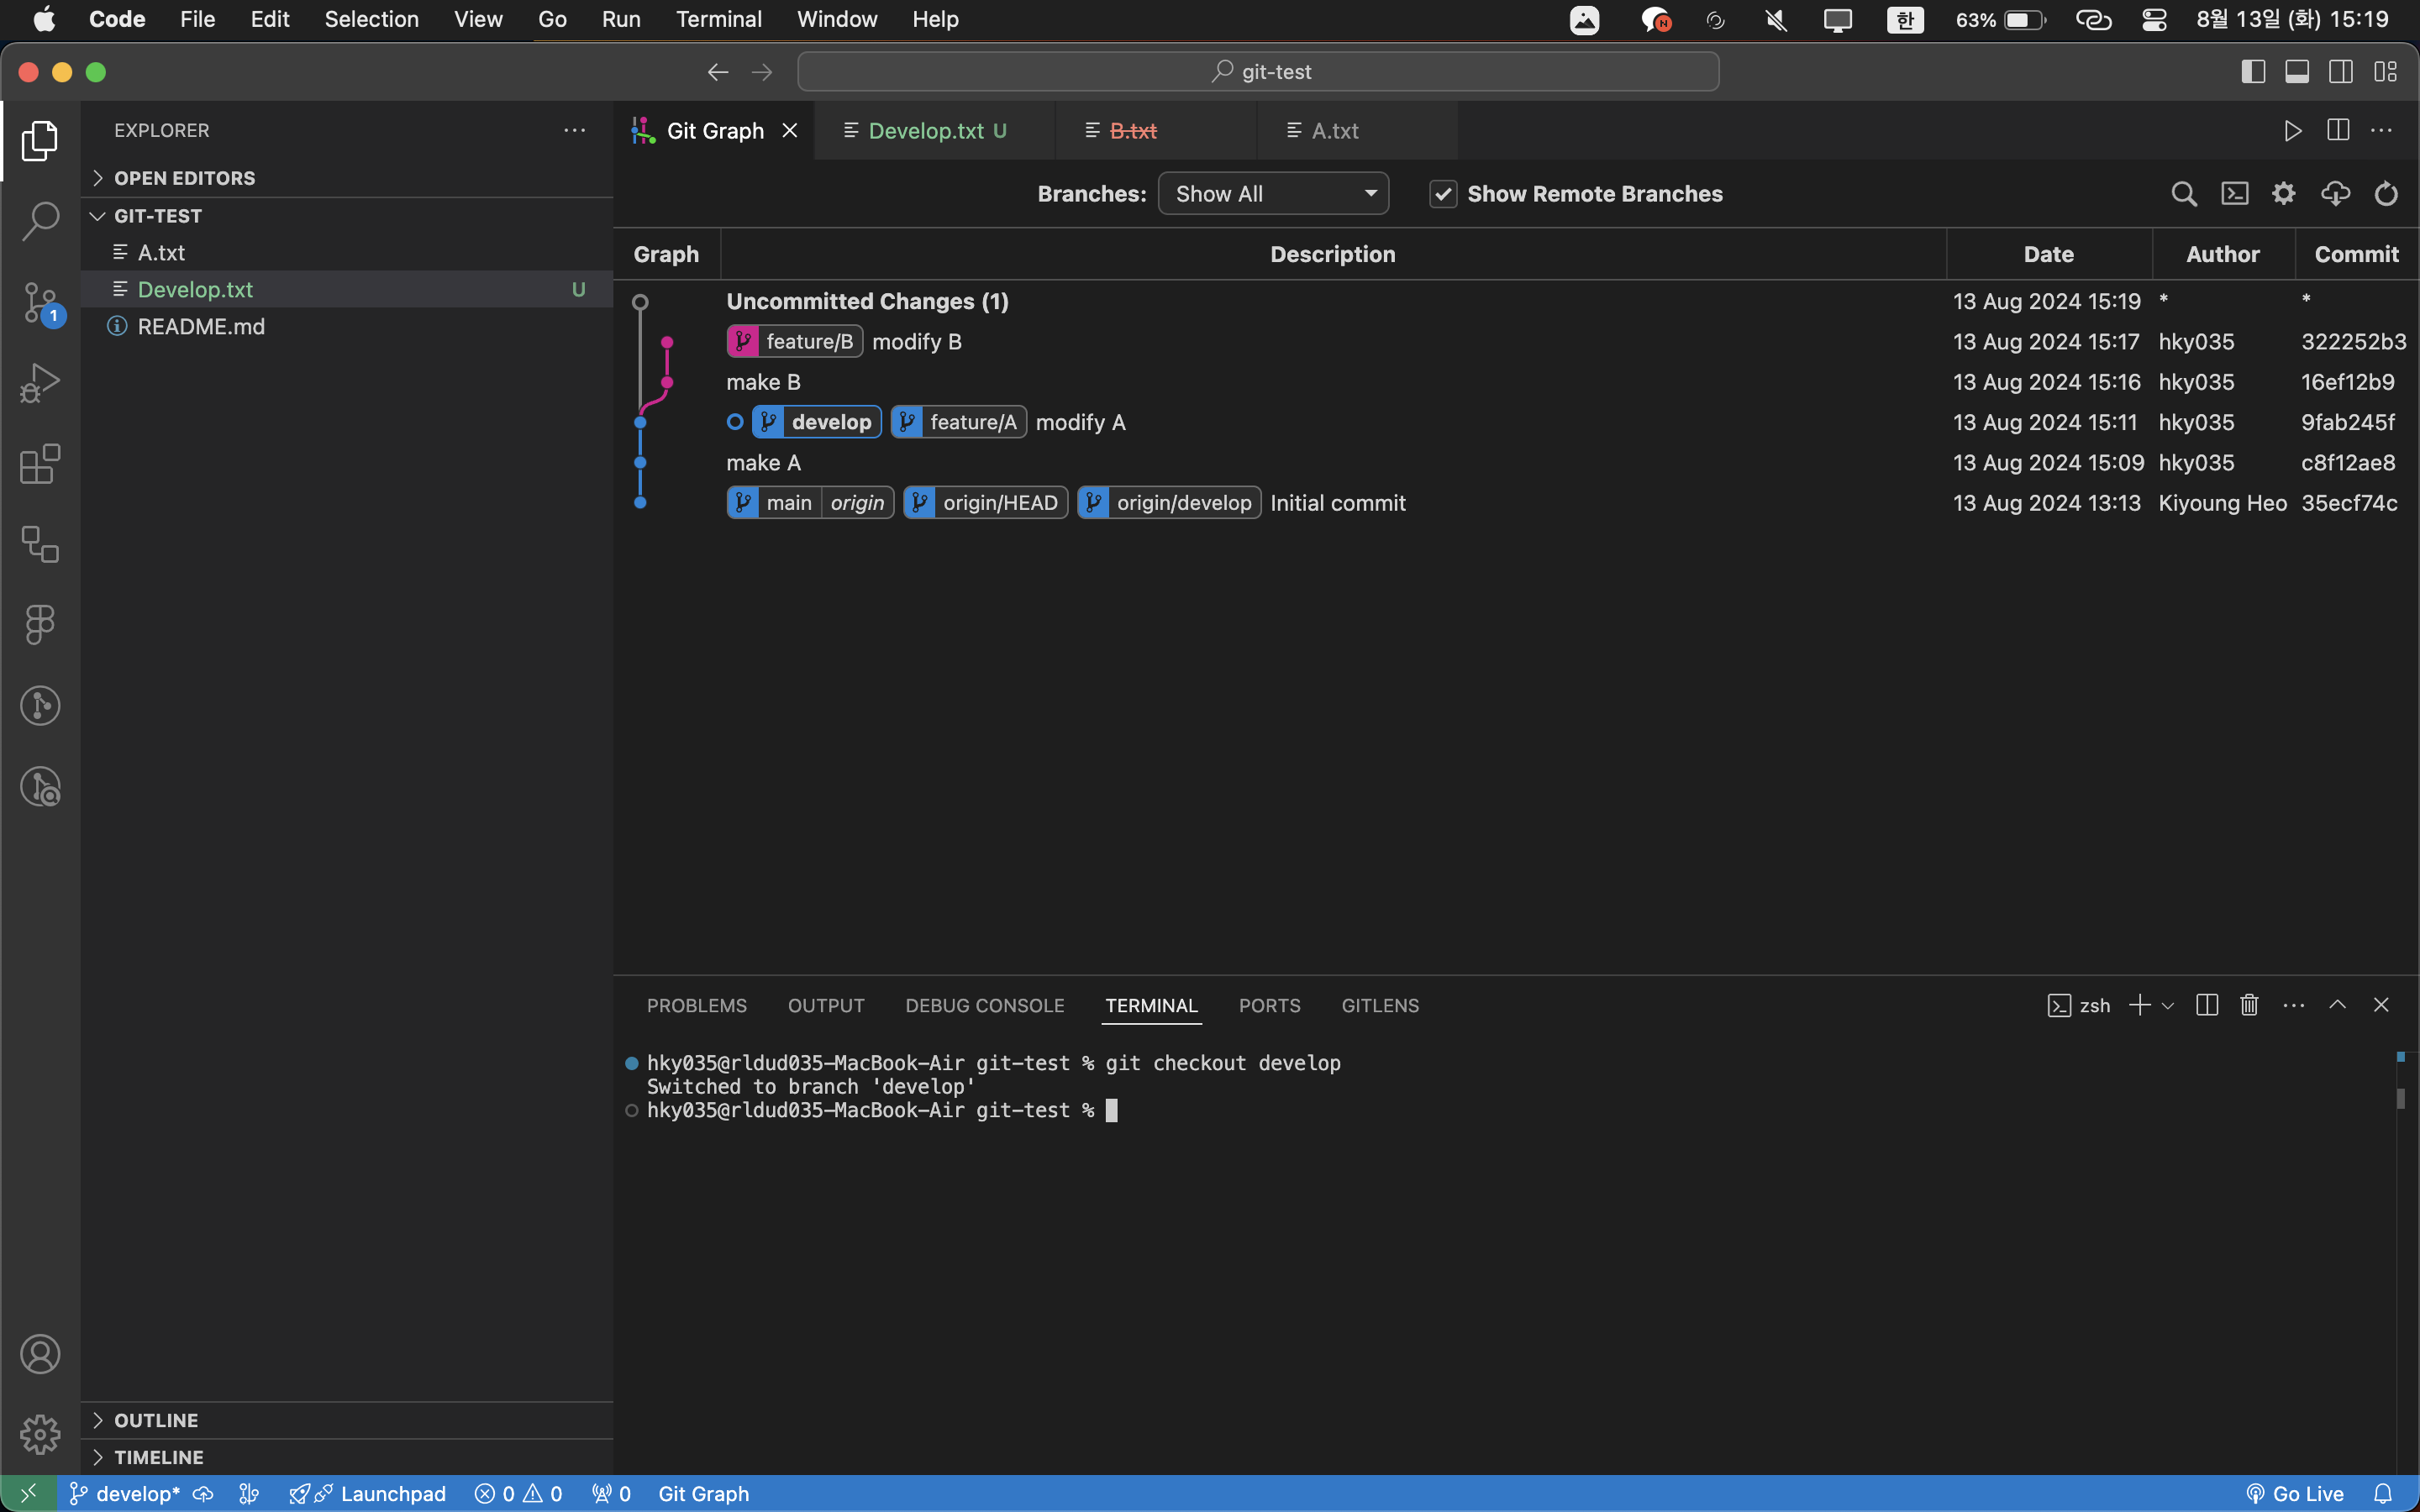Click the develop* branch in status bar
This screenshot has width=2420, height=1512.
(x=126, y=1494)
